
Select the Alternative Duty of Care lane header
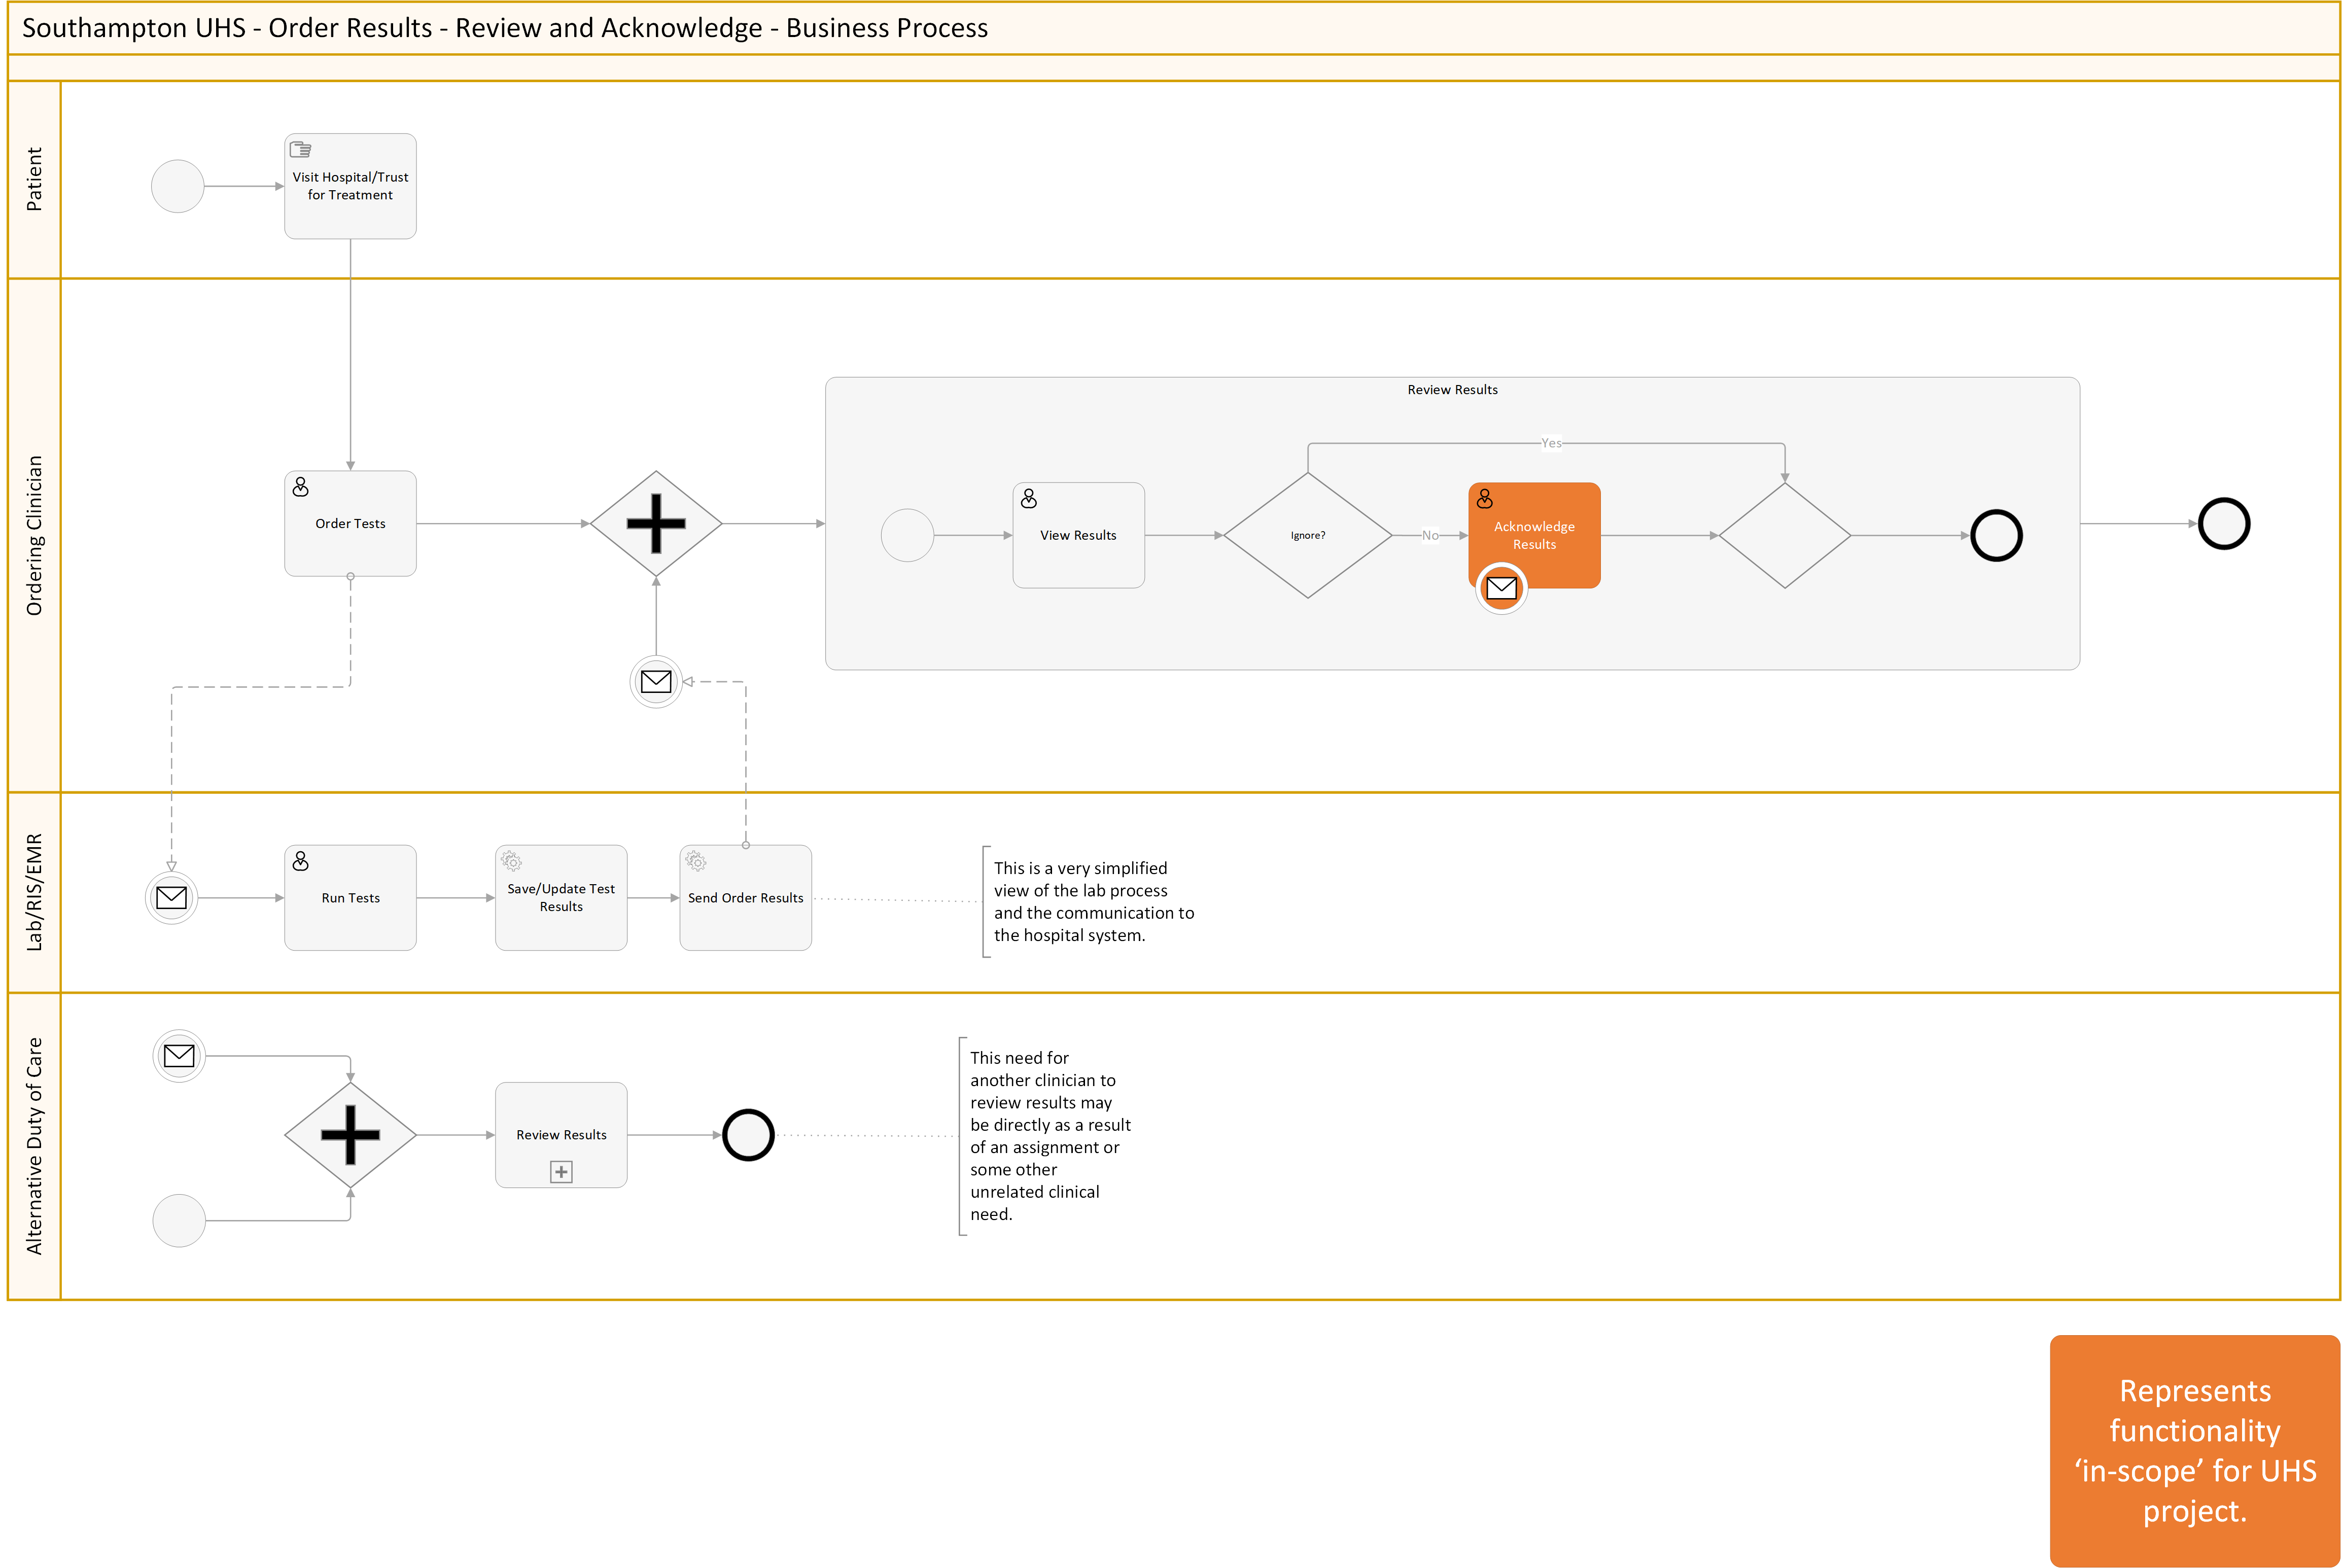34,1146
